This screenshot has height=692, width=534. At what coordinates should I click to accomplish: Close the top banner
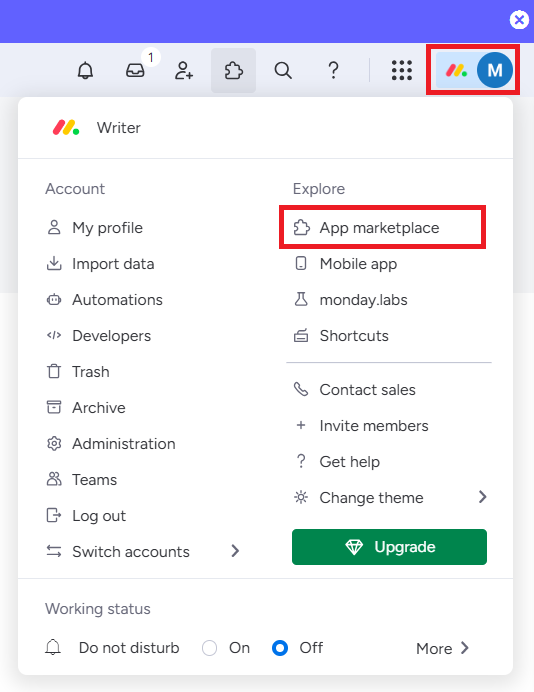tap(519, 19)
